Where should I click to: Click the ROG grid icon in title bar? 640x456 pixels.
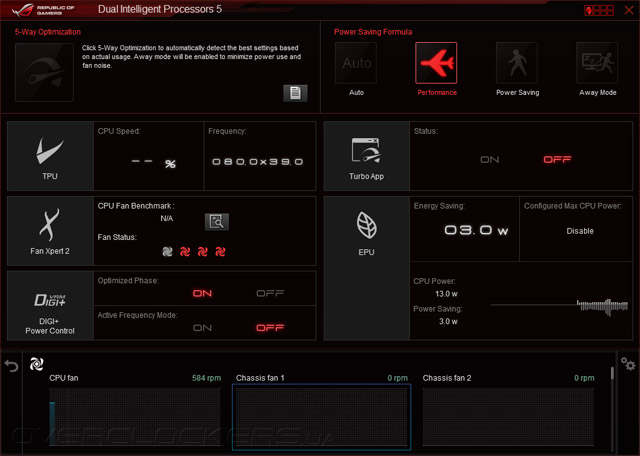[x=599, y=10]
